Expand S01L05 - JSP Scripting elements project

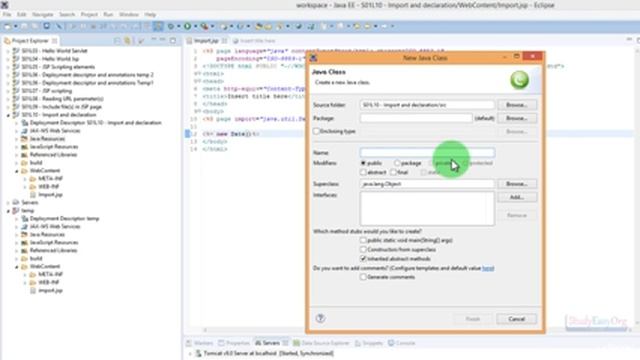coord(8,67)
